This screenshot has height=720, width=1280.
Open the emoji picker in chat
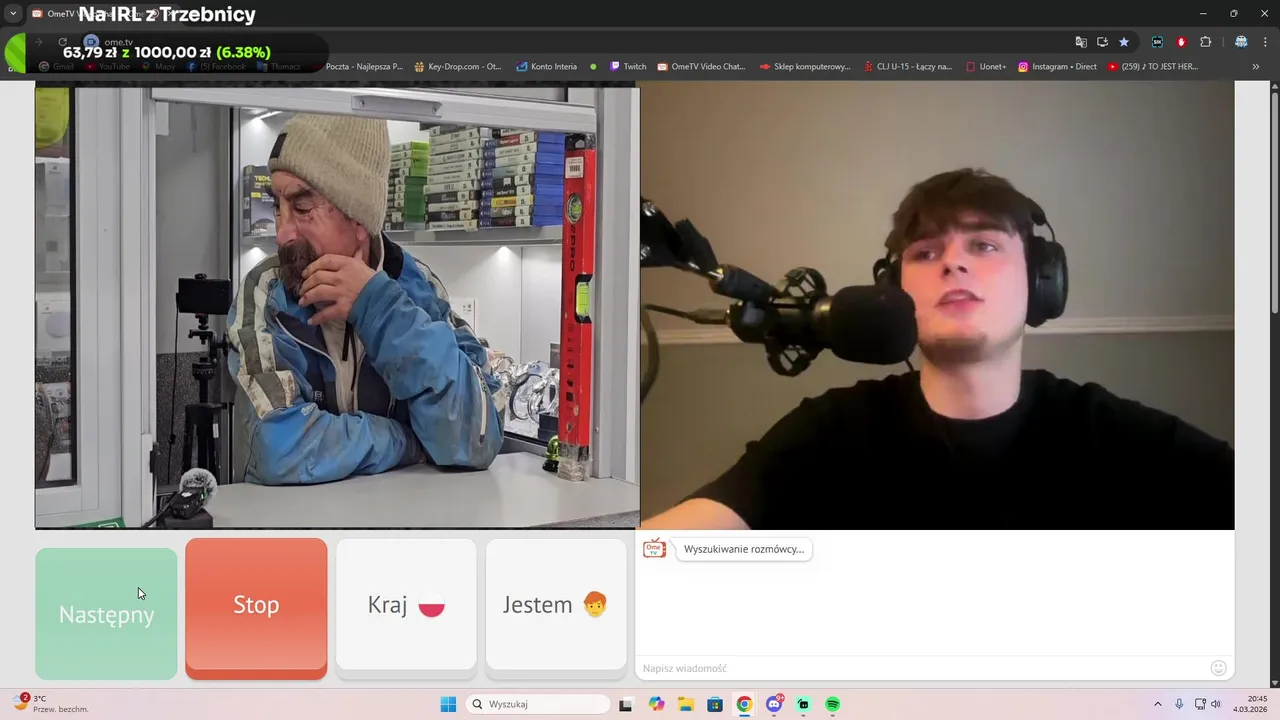pyautogui.click(x=1218, y=668)
